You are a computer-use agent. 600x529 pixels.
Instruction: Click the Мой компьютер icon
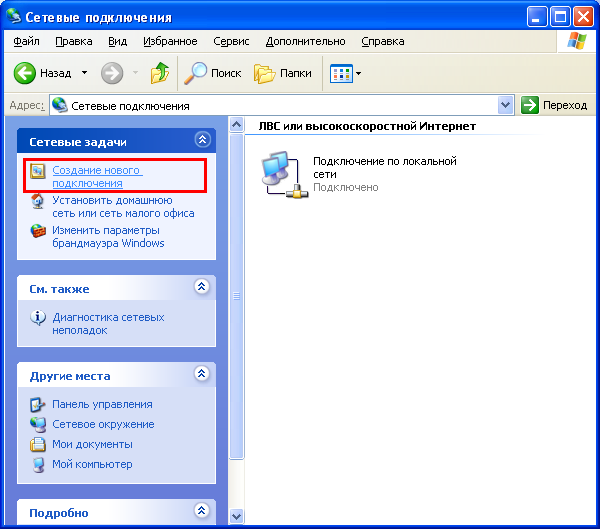(x=38, y=465)
